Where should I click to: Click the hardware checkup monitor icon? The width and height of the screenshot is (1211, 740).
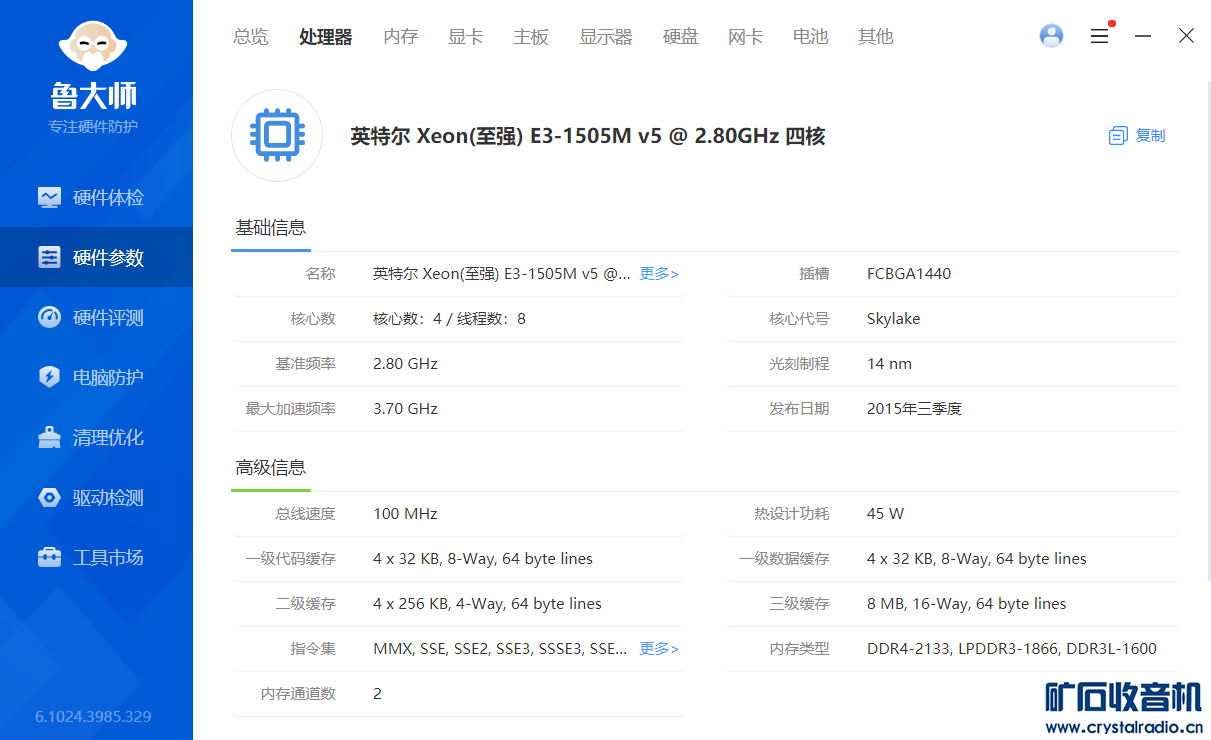(x=49, y=197)
